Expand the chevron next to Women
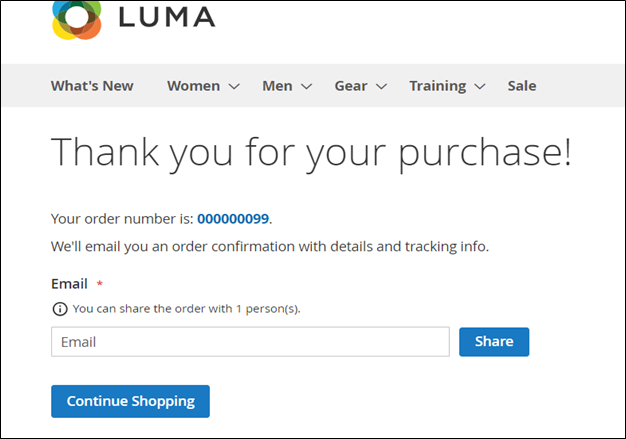The width and height of the screenshot is (626, 439). [x=234, y=87]
